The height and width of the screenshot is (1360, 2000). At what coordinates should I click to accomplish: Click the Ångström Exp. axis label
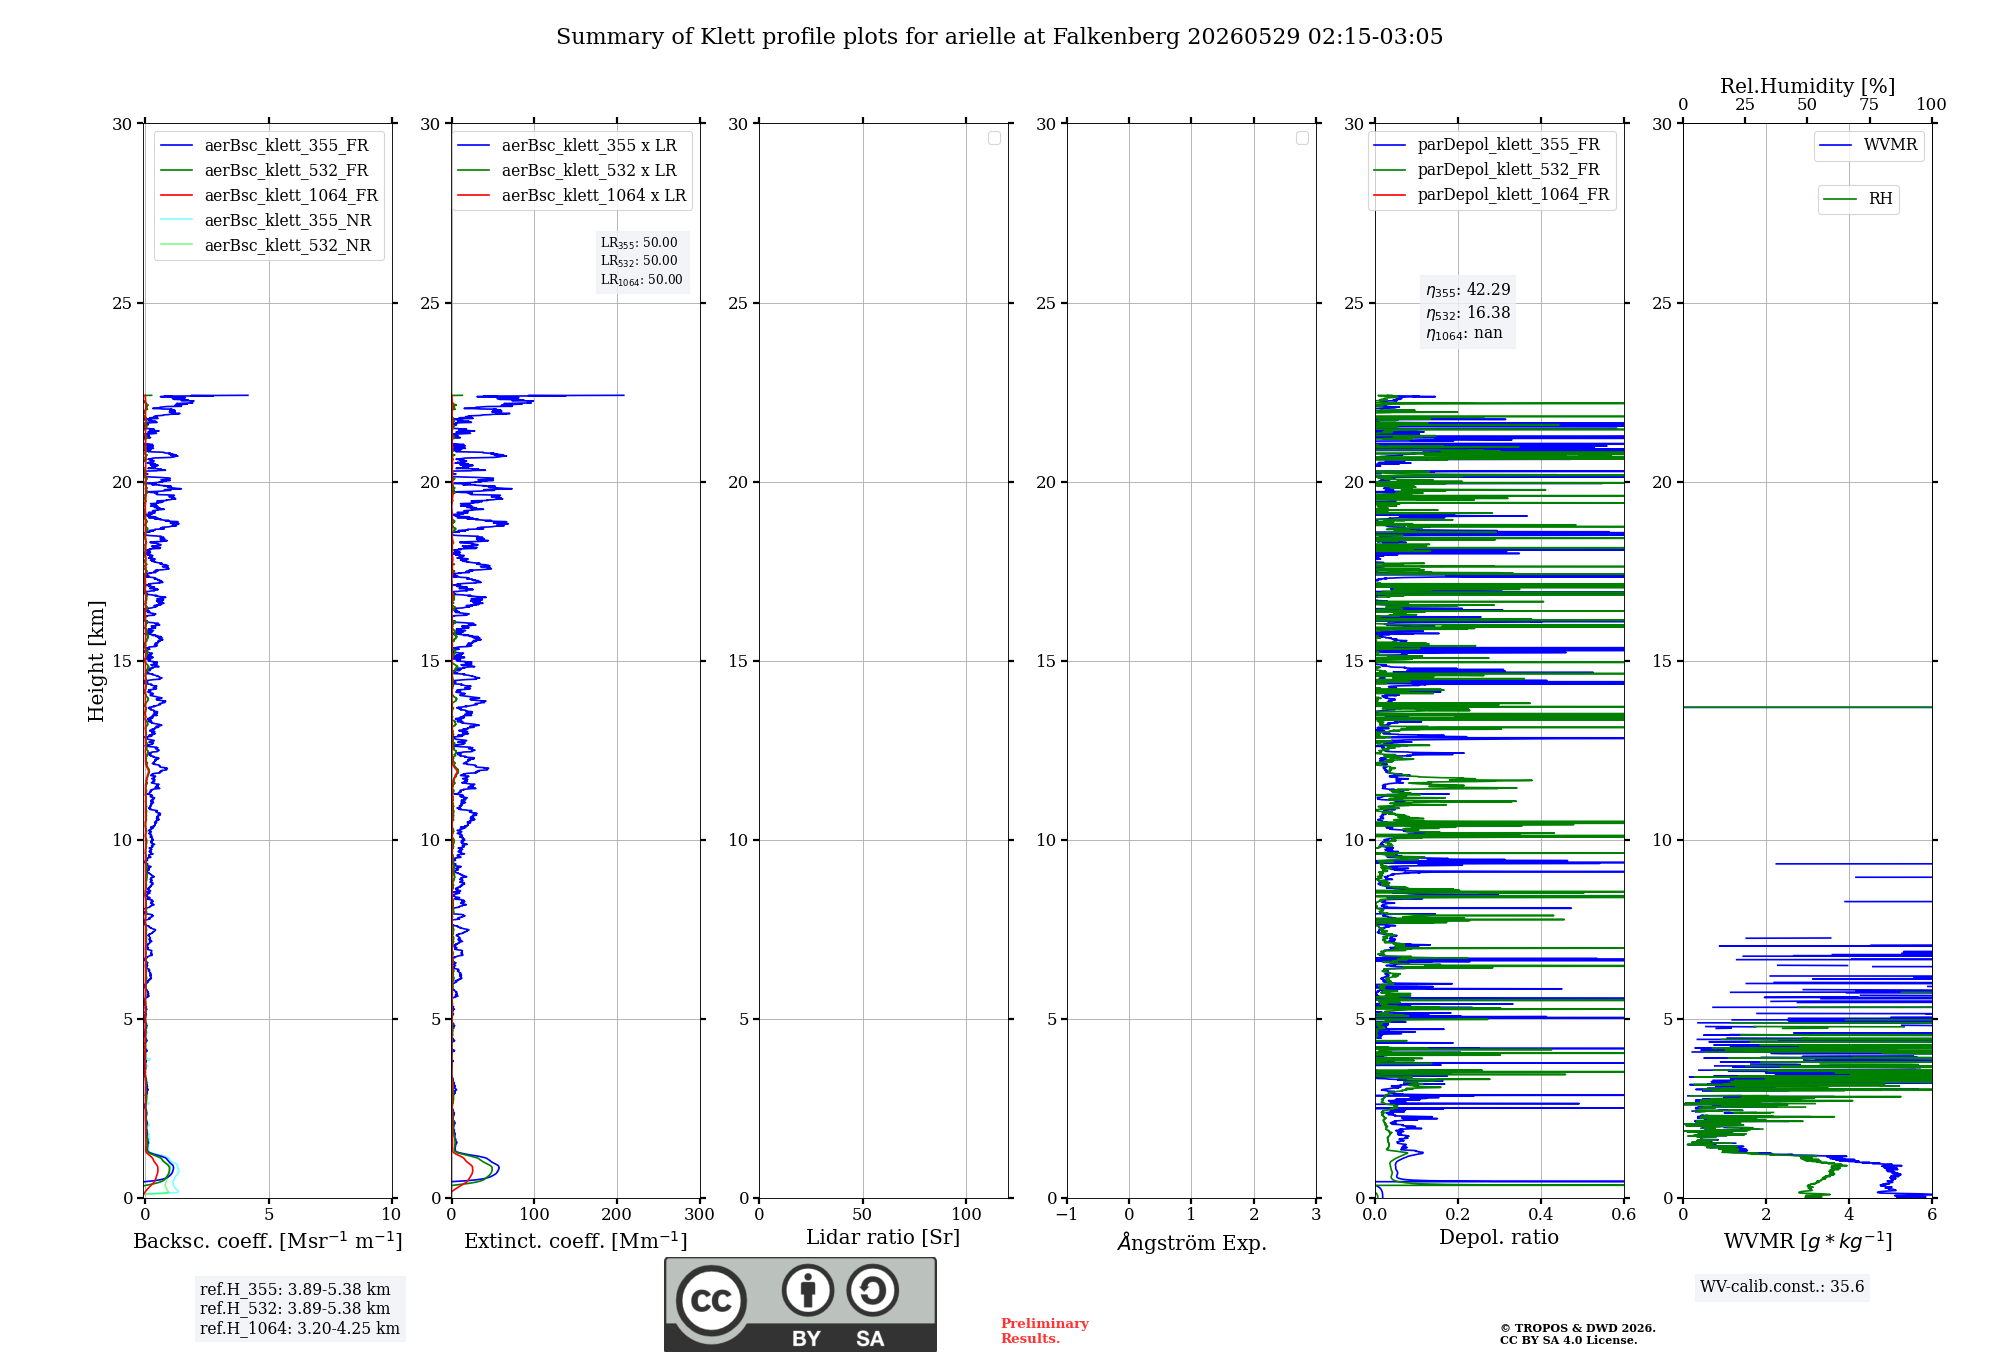[x=1192, y=1242]
